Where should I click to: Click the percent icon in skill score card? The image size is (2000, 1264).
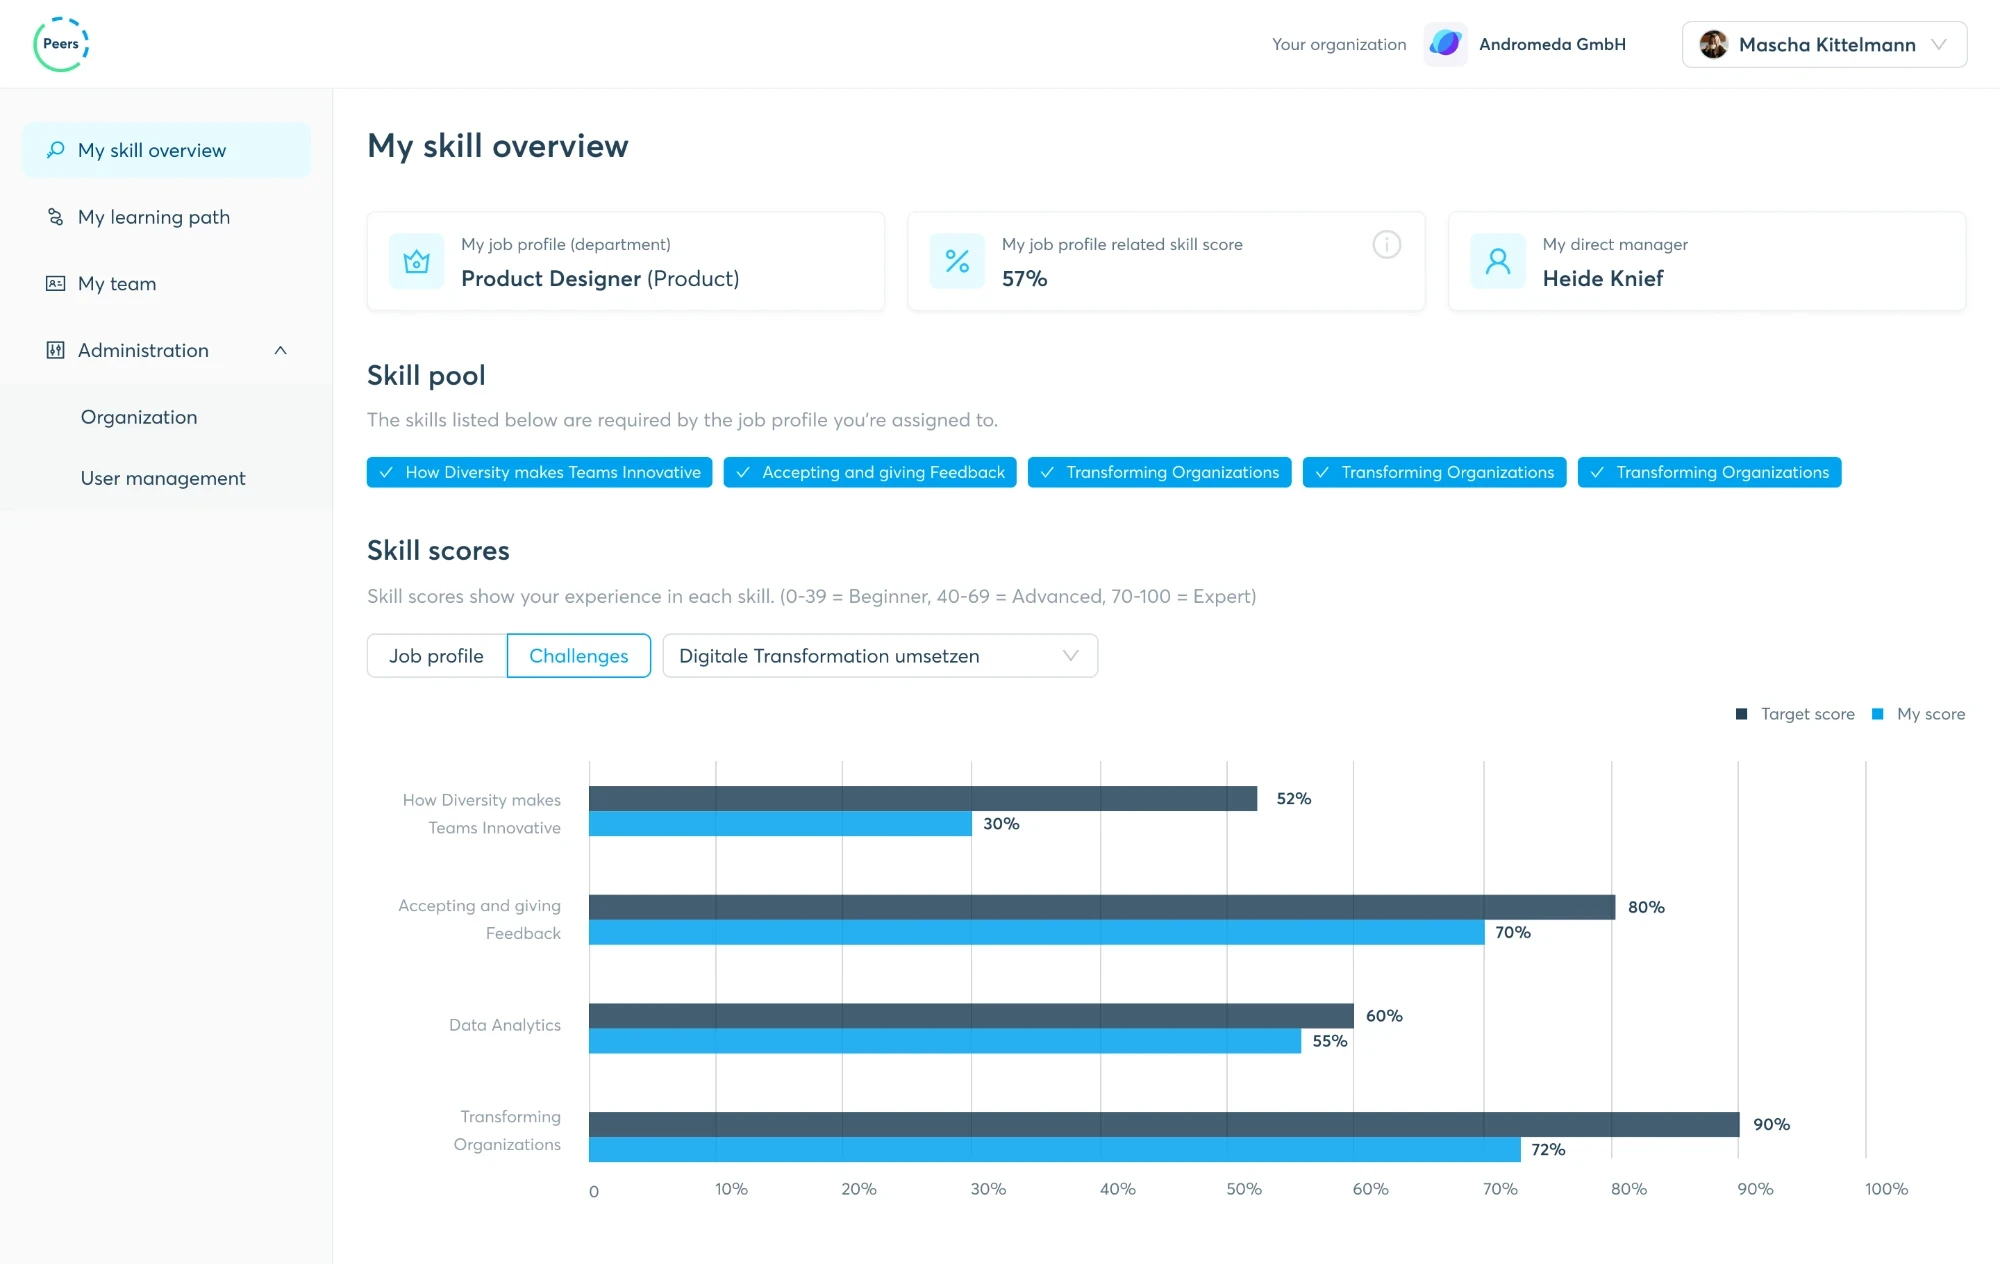point(957,262)
